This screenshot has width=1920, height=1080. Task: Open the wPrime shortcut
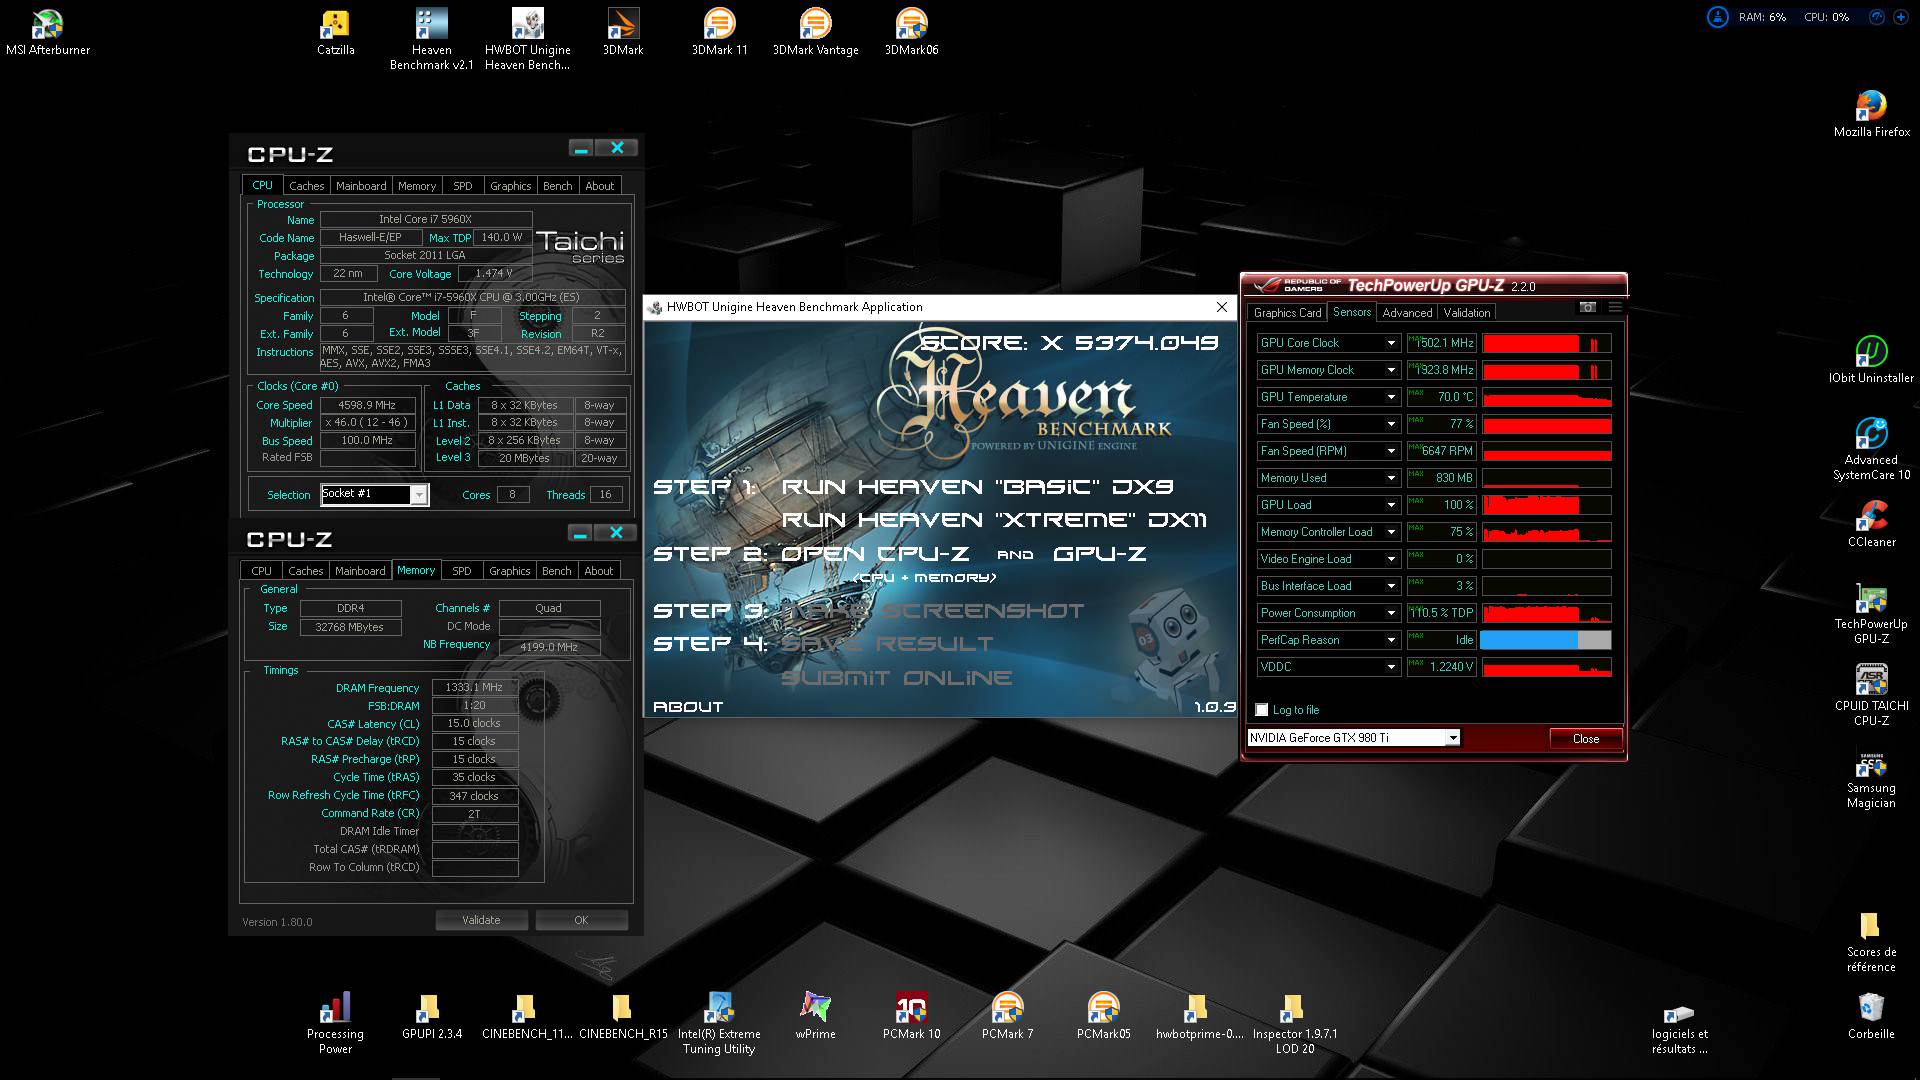coord(815,1016)
